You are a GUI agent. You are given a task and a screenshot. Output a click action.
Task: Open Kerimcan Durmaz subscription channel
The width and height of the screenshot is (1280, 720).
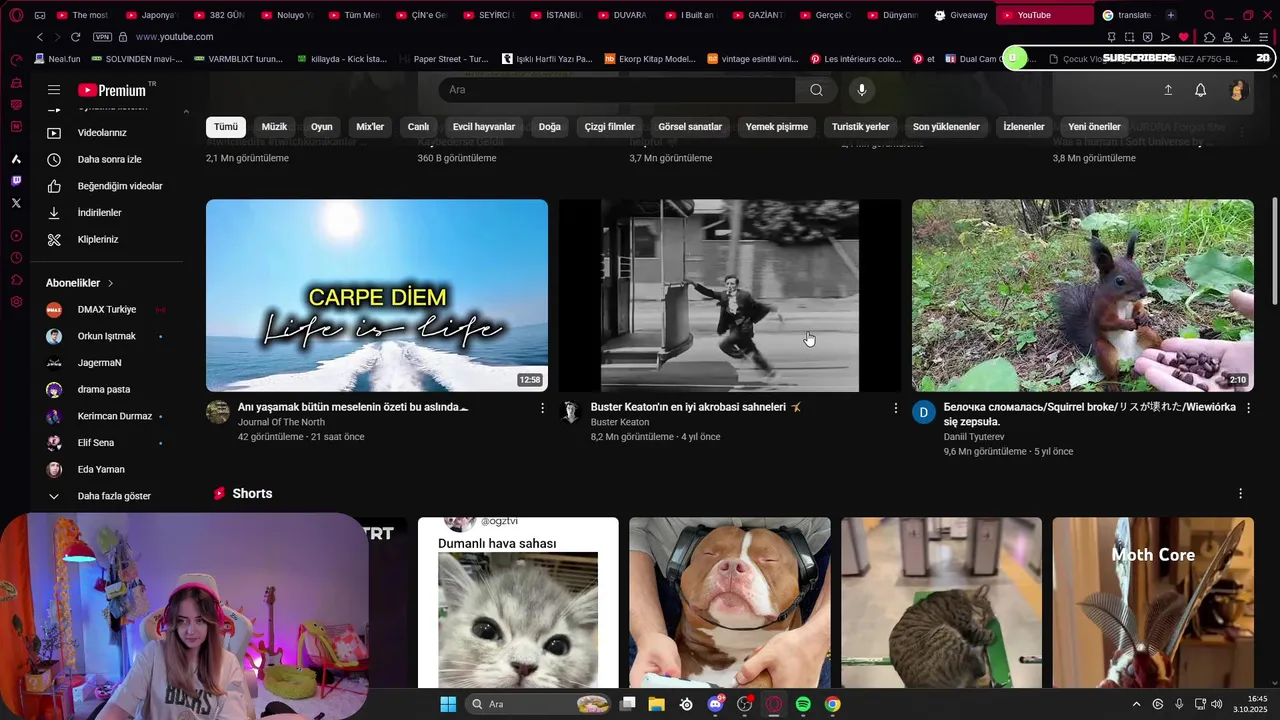106,416
